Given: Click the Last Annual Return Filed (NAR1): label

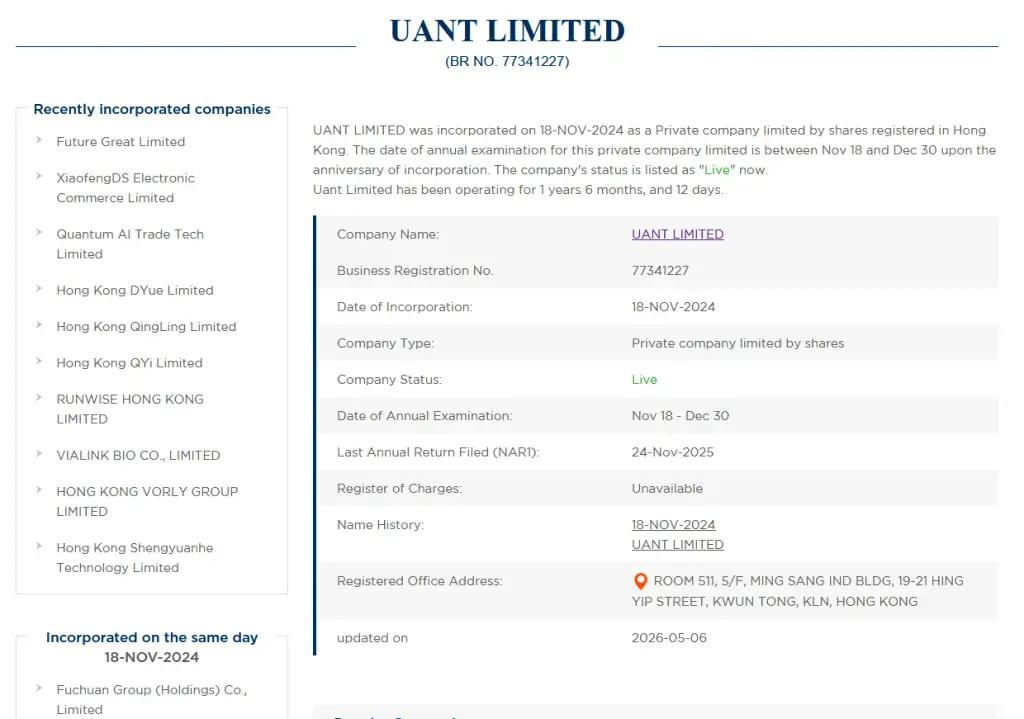Looking at the screenshot, I should click(x=438, y=453).
